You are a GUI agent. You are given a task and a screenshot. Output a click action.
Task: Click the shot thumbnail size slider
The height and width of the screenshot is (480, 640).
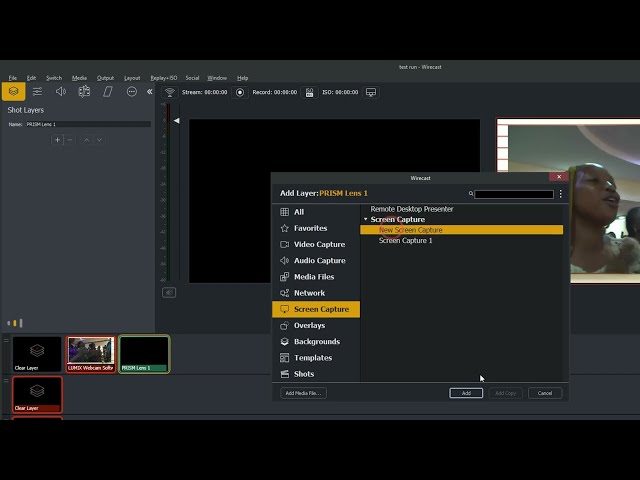click(15, 323)
